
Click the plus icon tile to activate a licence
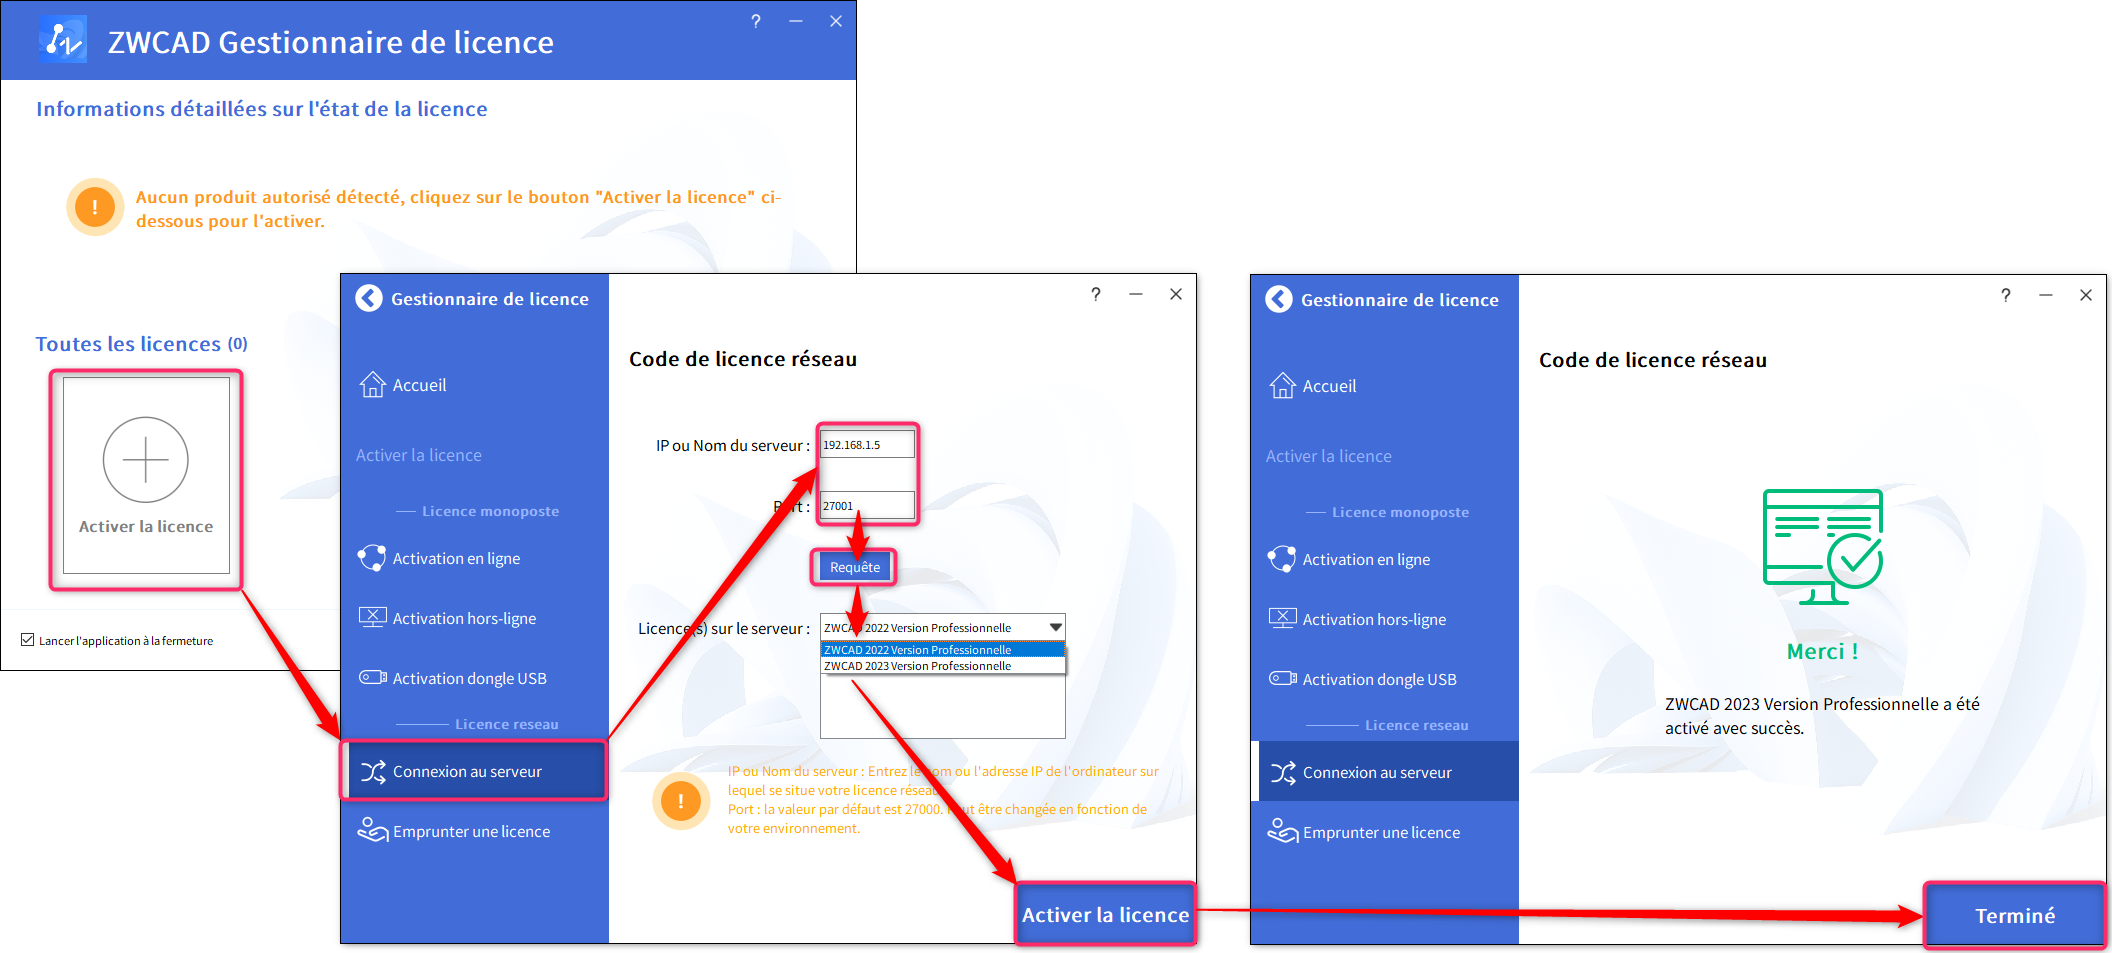146,474
